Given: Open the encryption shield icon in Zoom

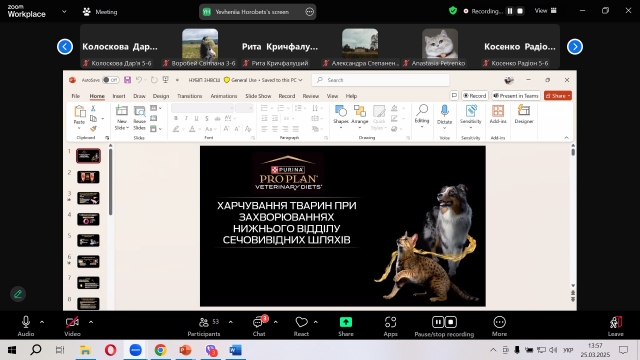Looking at the screenshot, I should (453, 11).
